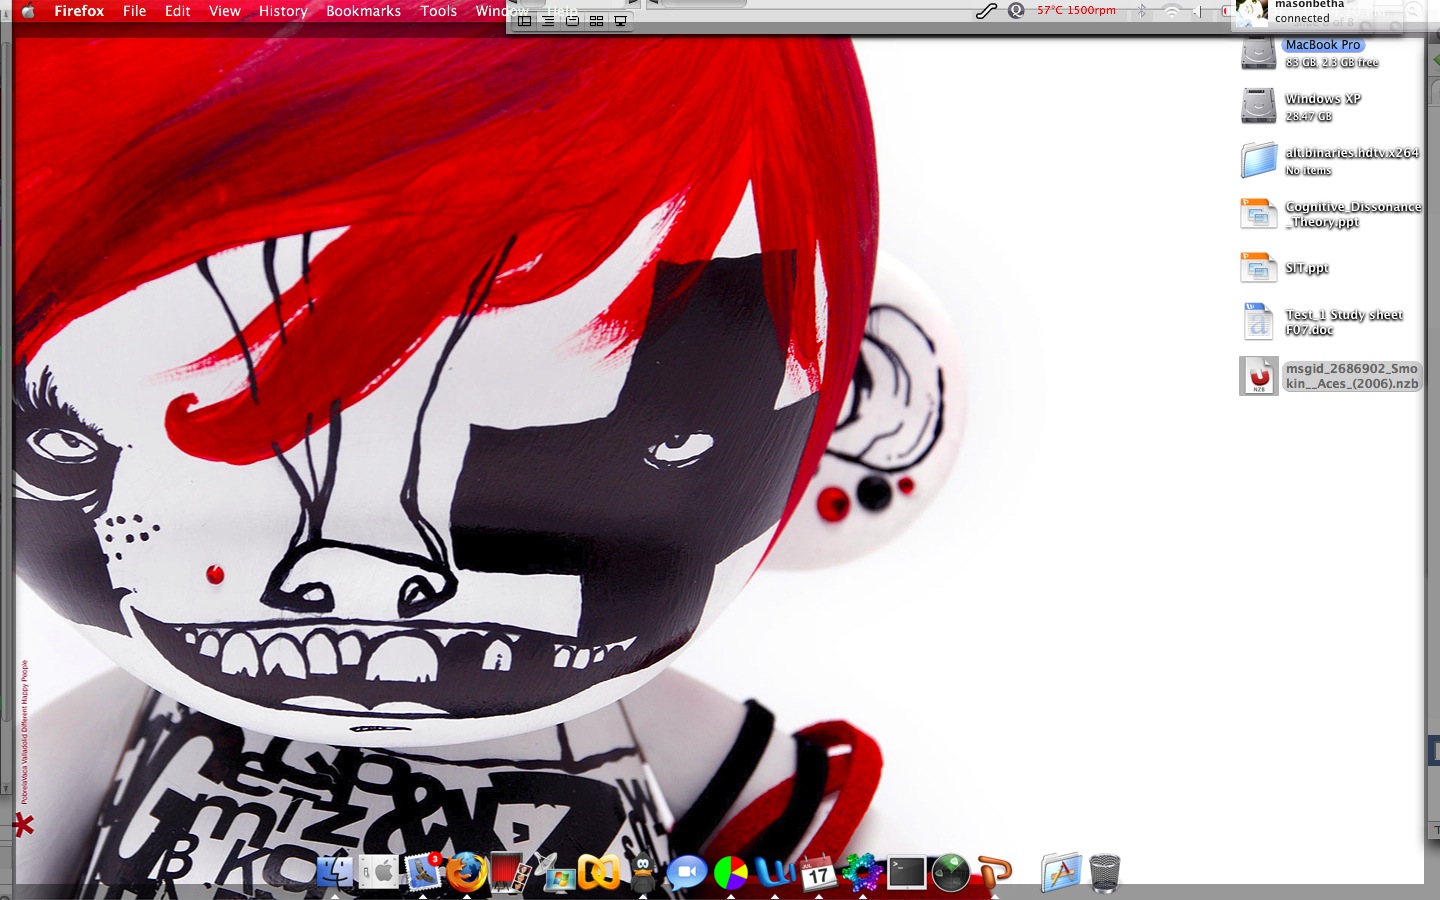Click the Quicksilver Q menu bar icon
Screen dimensions: 1440x900
[x=1017, y=11]
